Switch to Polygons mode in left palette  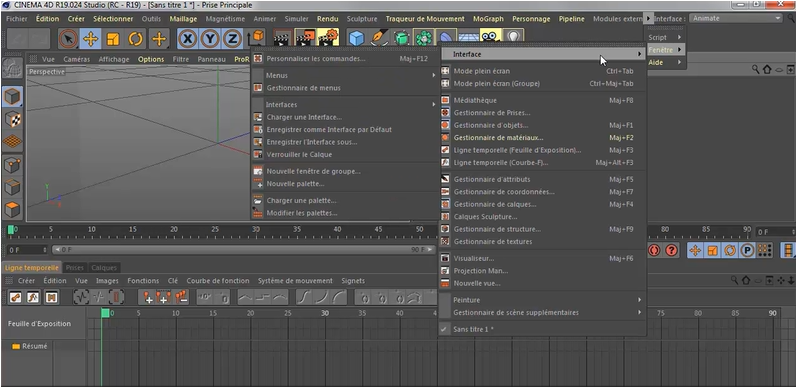tap(12, 209)
